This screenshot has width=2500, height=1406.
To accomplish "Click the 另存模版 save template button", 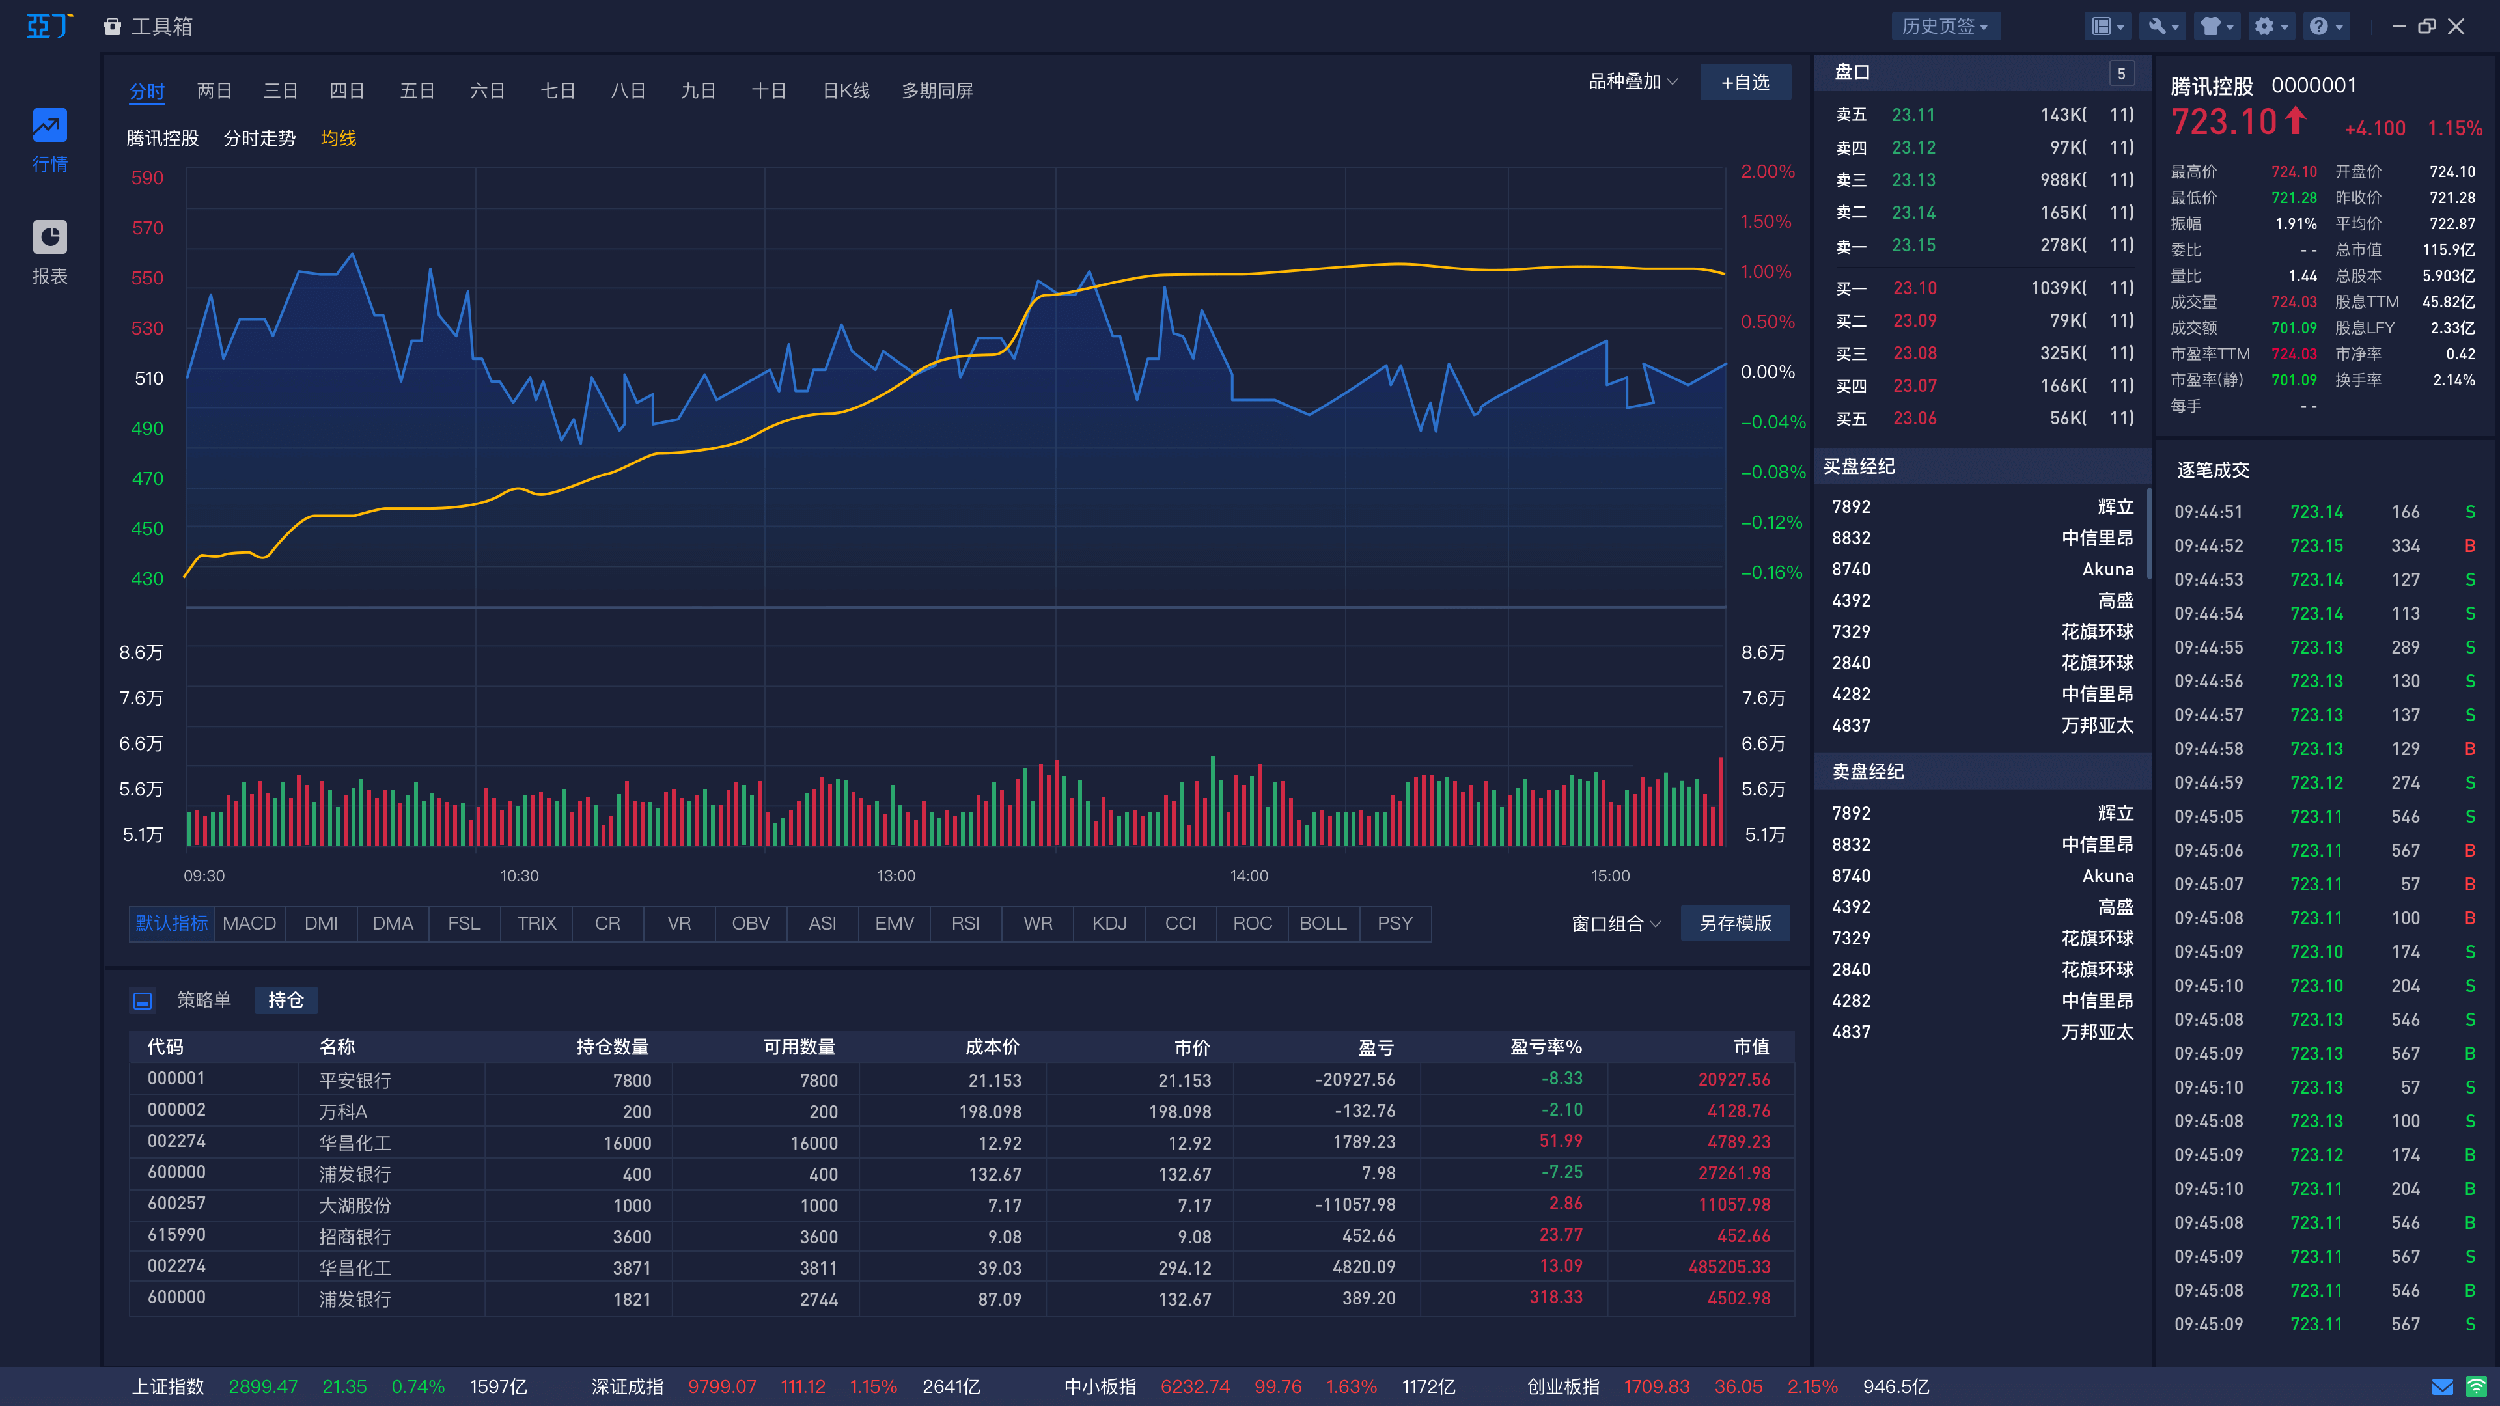I will tap(1735, 923).
